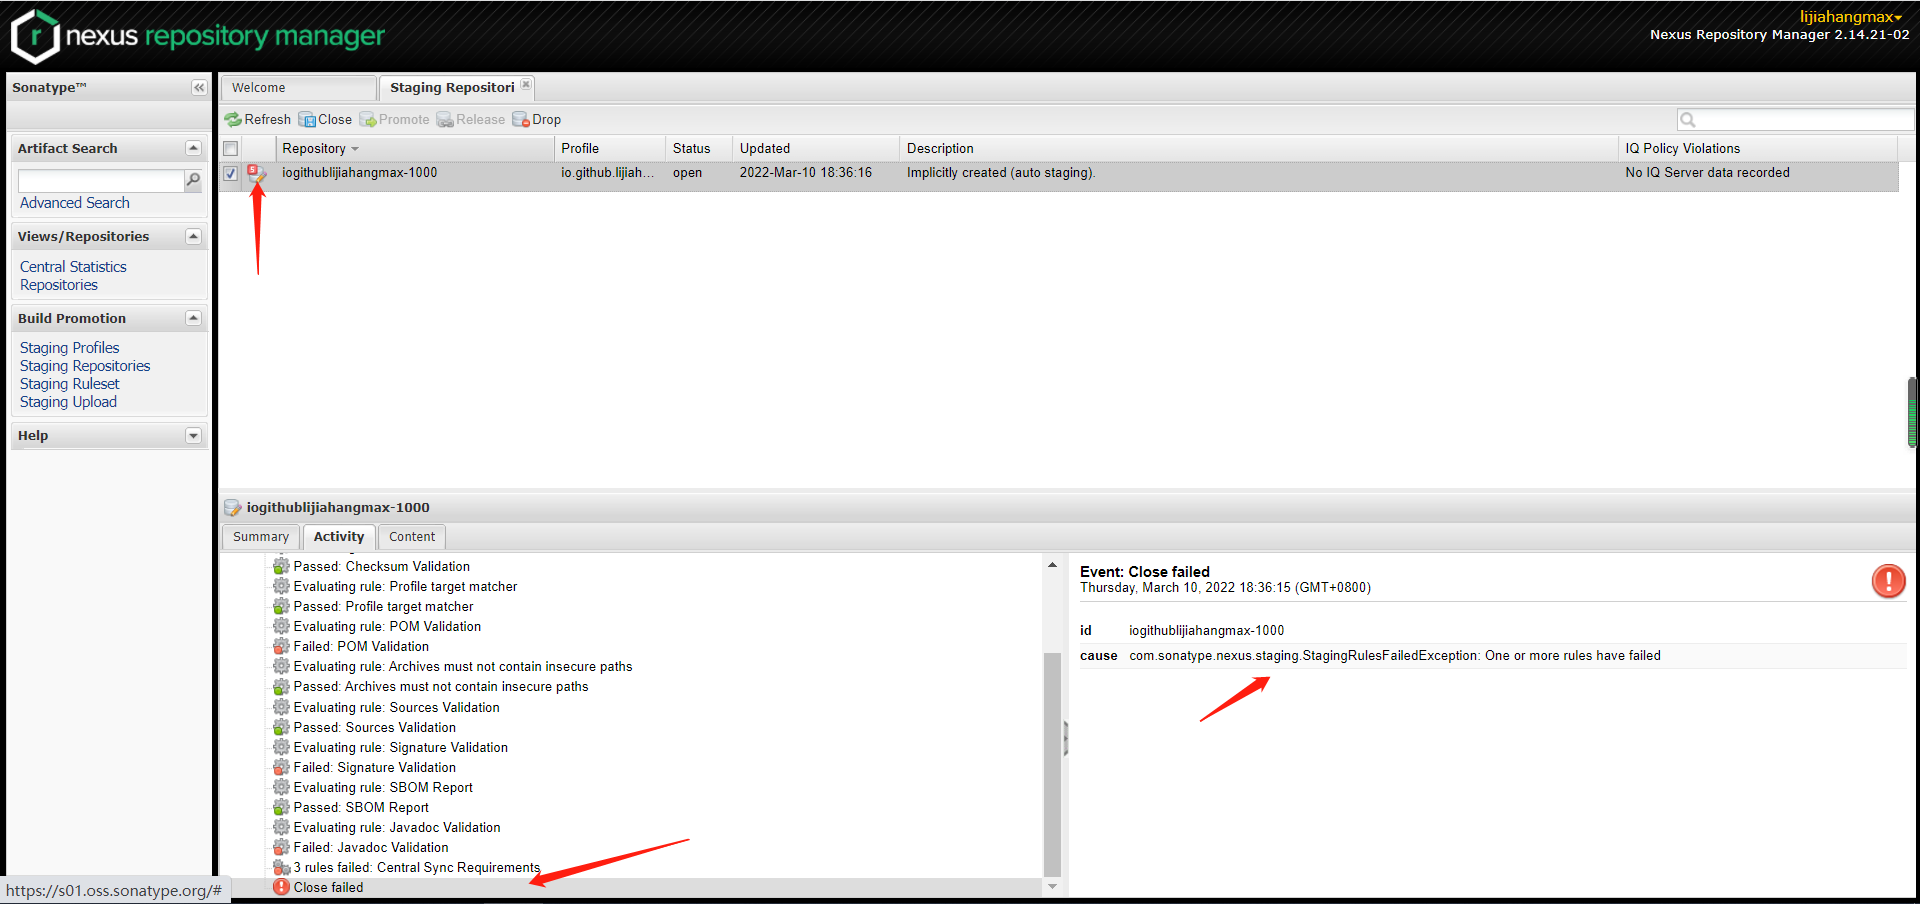Sort by the Updated column header
The width and height of the screenshot is (1920, 904).
point(816,149)
